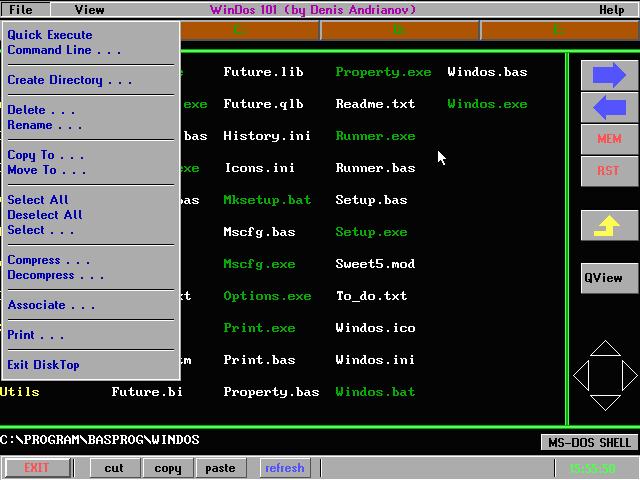Choose Copy To menu entry
This screenshot has height=480, width=640.
pos(46,155)
